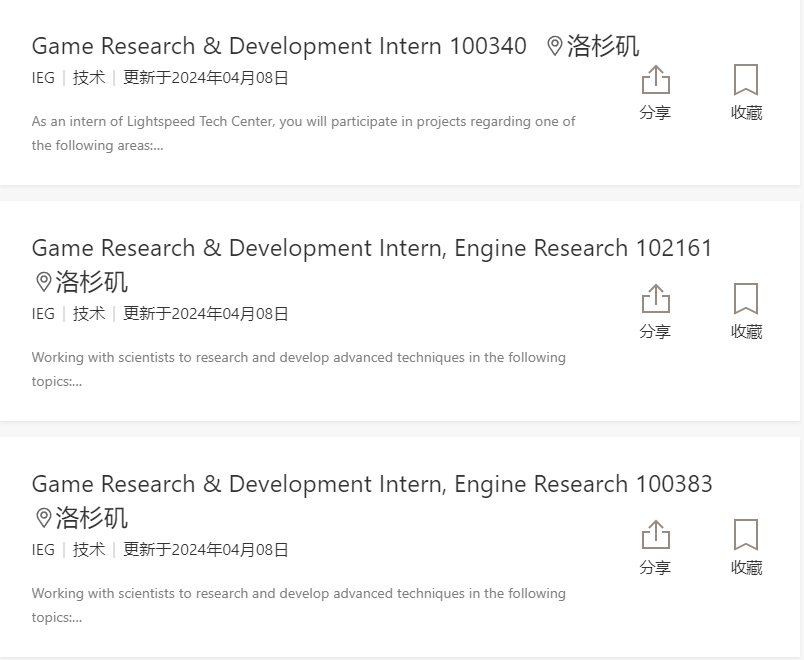Screen dimensions: 804x660
Task: Click IEG tag on job 102161
Action: pyautogui.click(x=43, y=314)
